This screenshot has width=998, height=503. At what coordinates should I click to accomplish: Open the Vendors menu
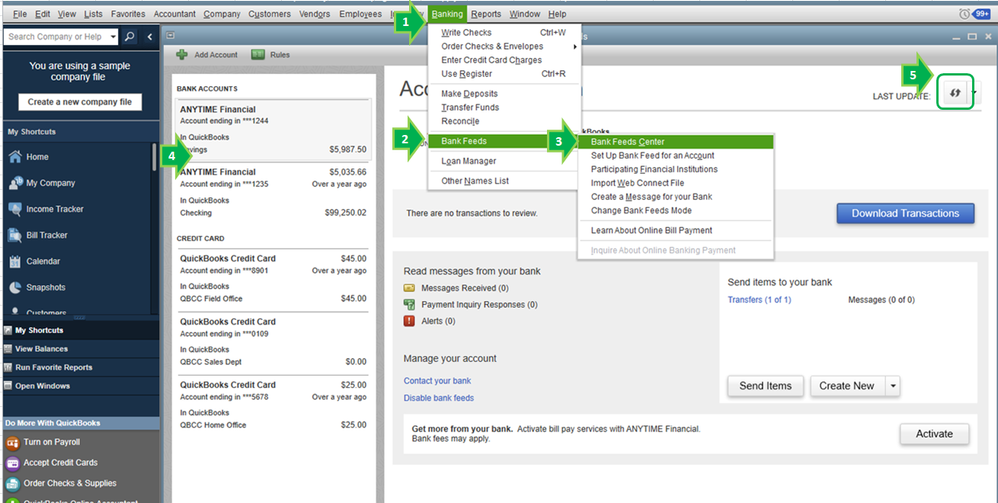[x=314, y=13]
